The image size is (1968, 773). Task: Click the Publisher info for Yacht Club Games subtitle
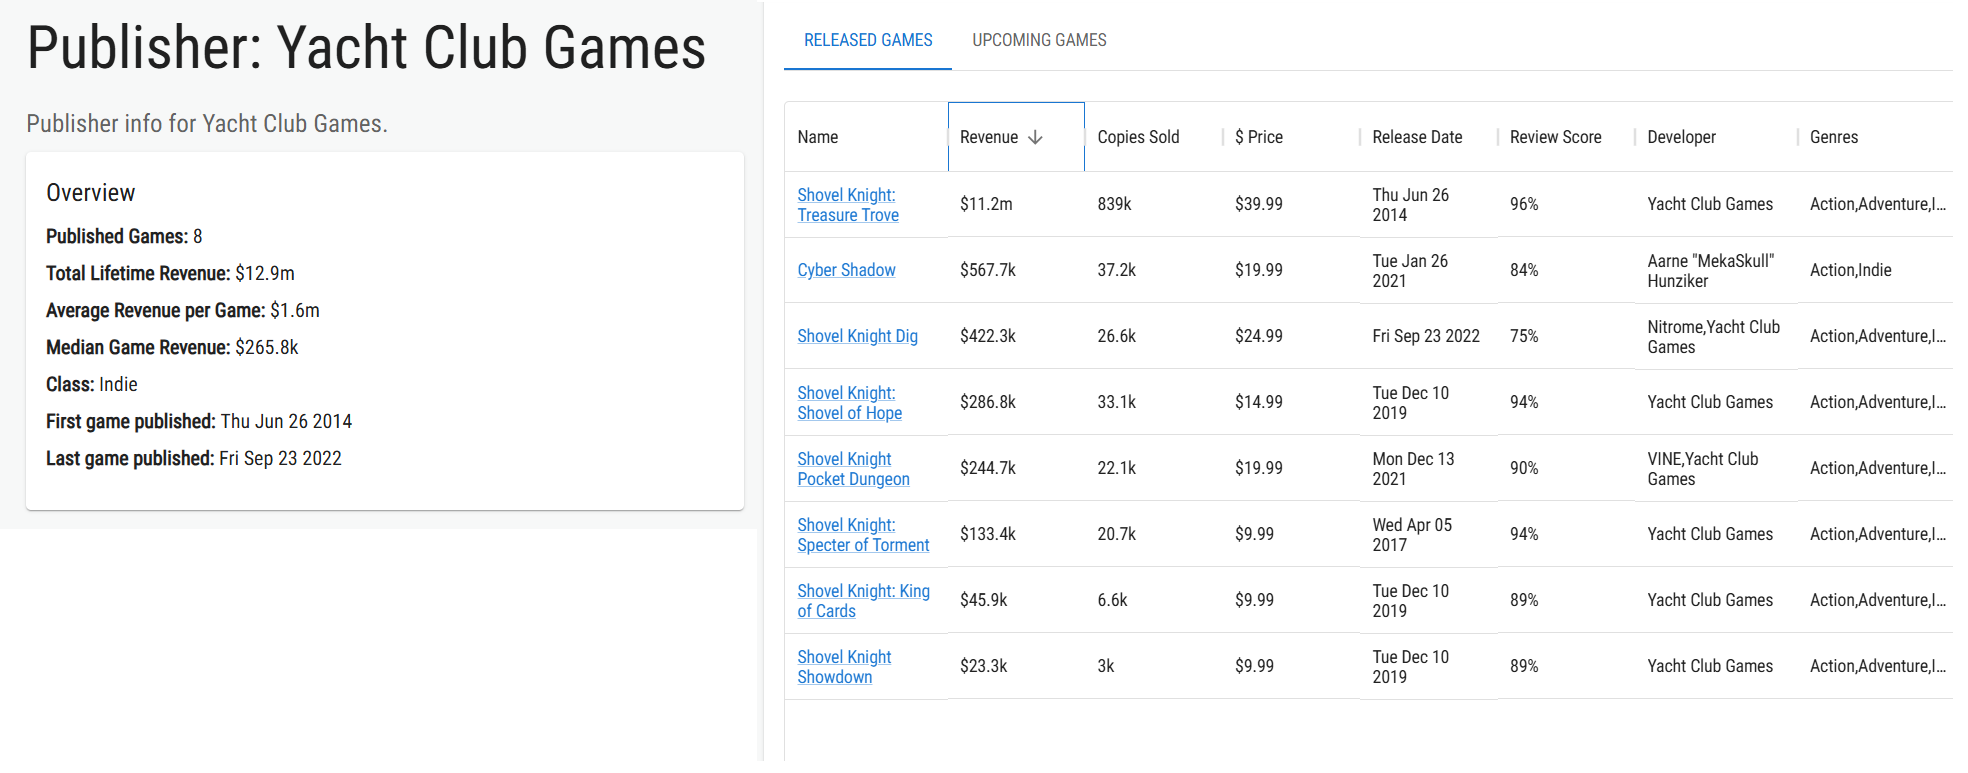click(x=207, y=123)
